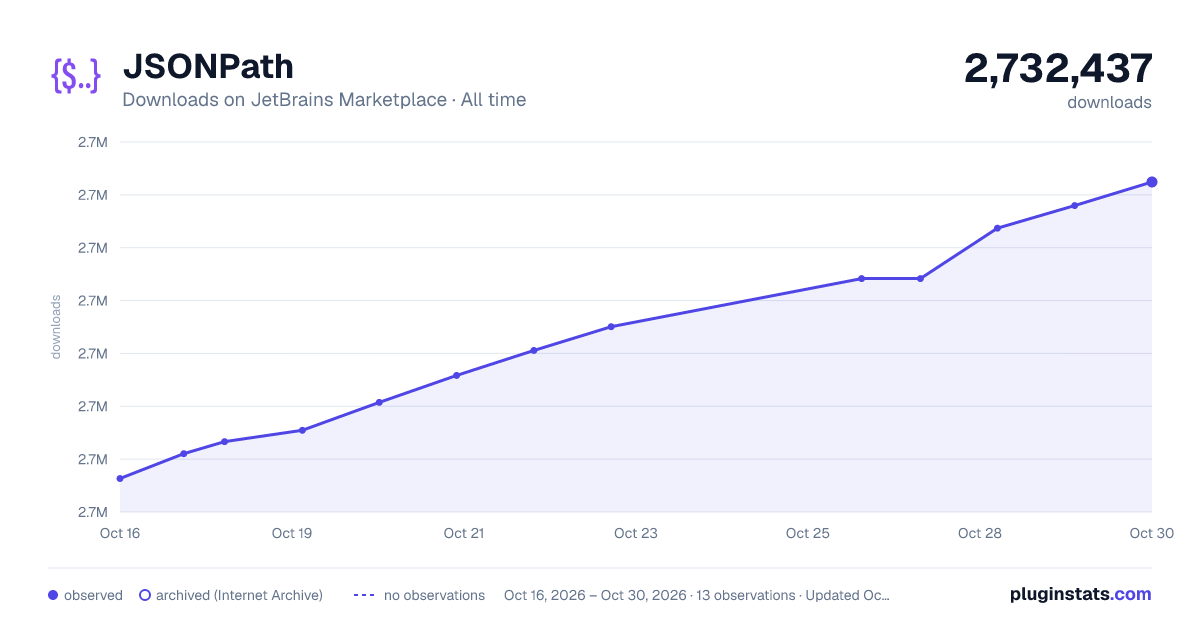Click the filled 'observed' legend dot
The height and width of the screenshot is (630, 1200).
(53, 595)
